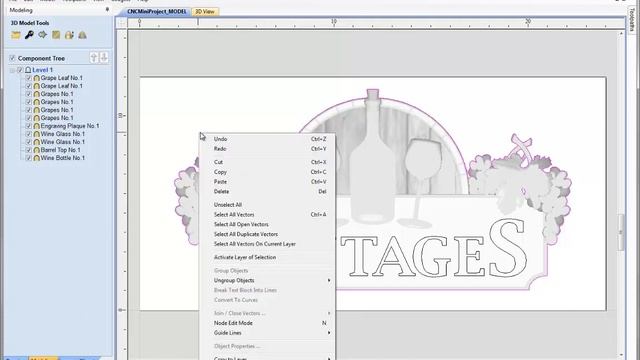The height and width of the screenshot is (360, 640).
Task: Click the arch icon beside Barrel Top No.1
Action: 36,150
